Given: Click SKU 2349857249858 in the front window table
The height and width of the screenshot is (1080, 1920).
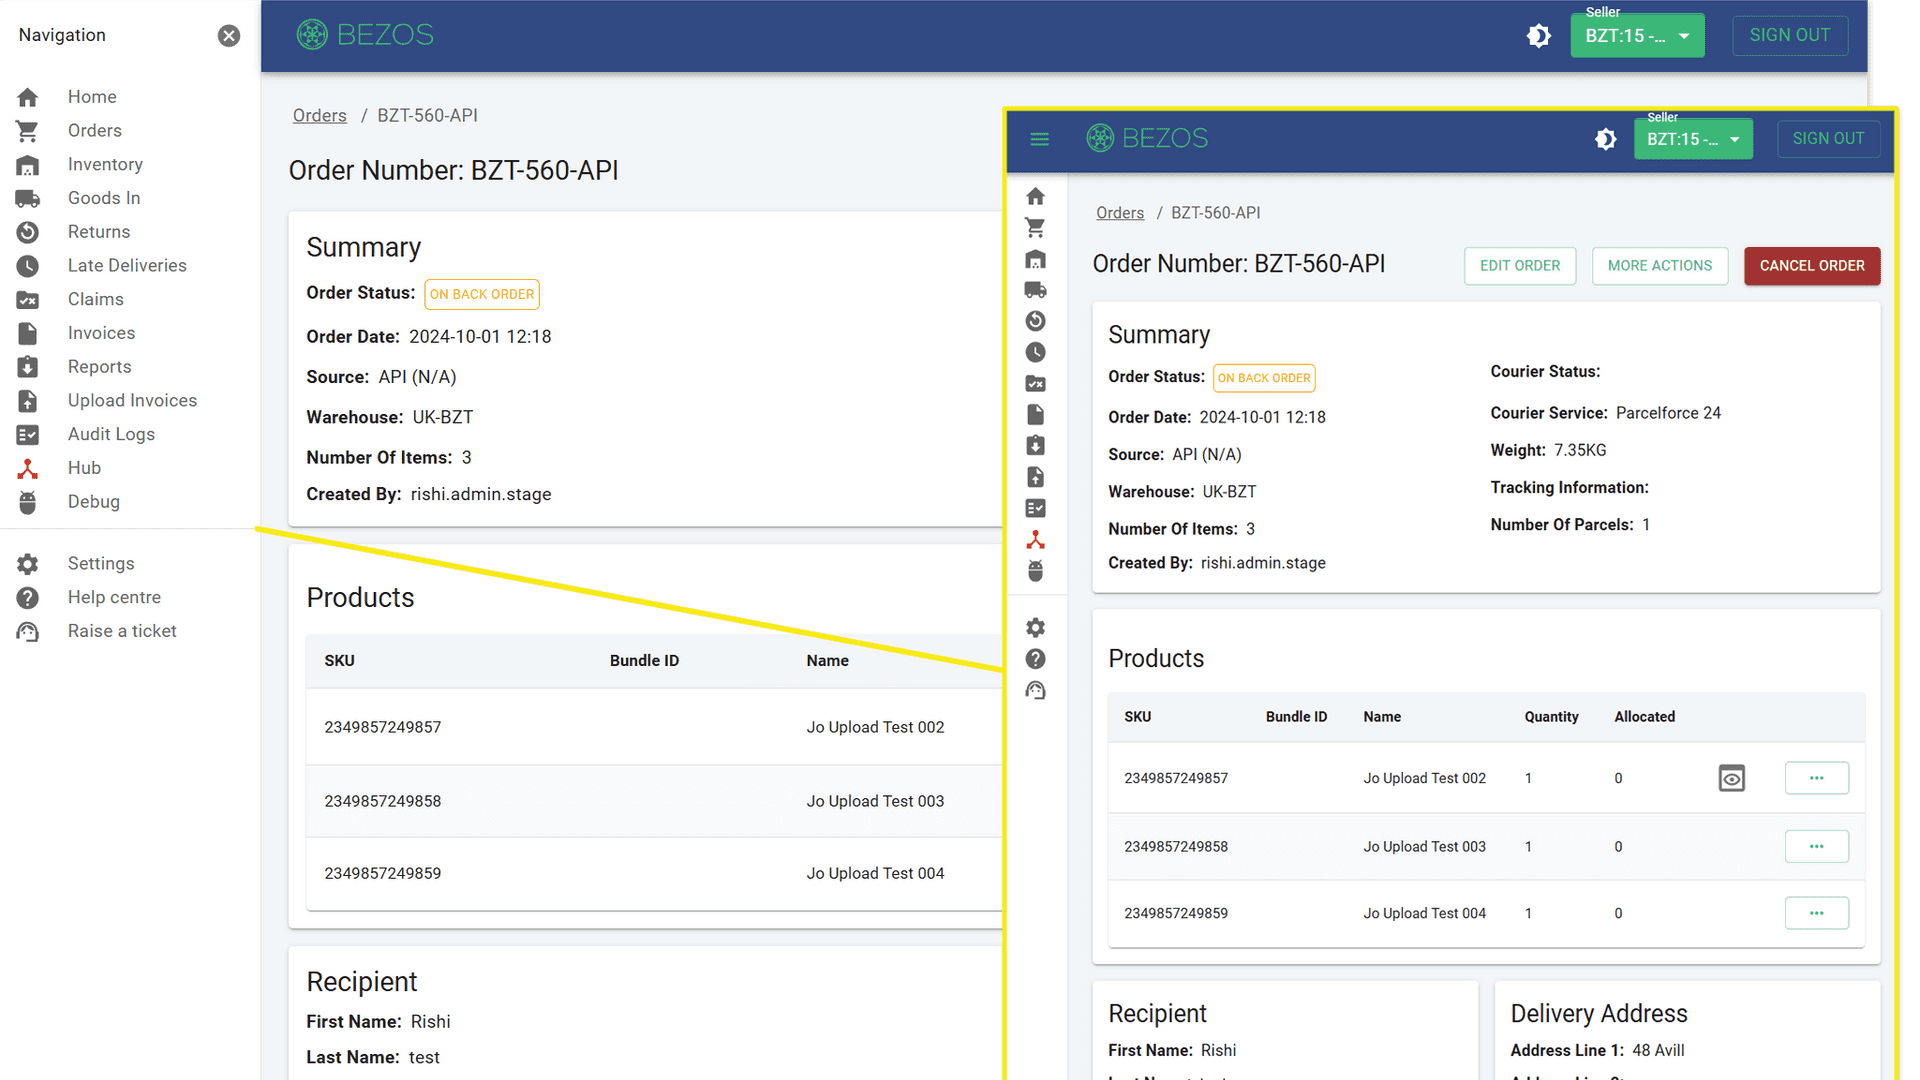Looking at the screenshot, I should 1176,847.
